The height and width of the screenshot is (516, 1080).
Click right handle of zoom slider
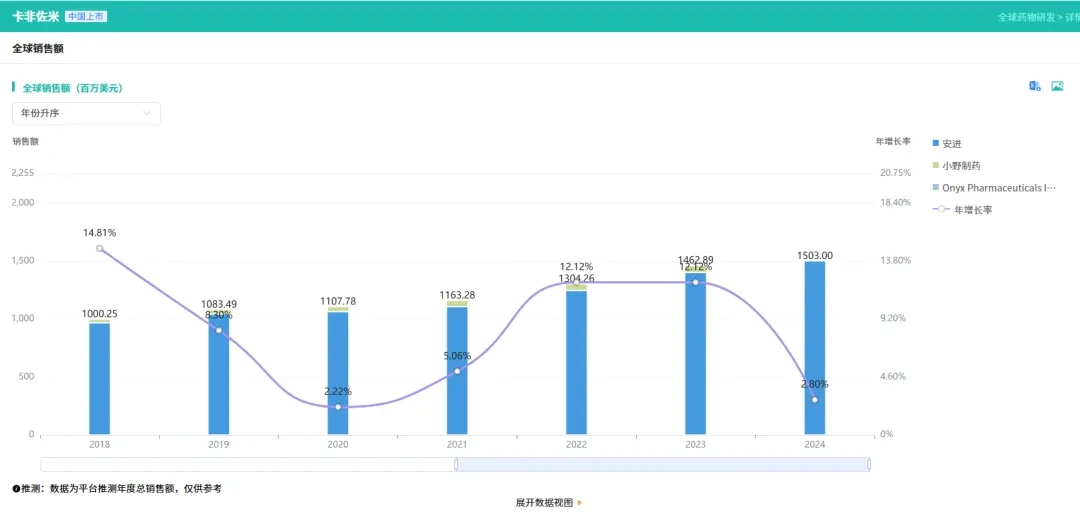869,465
